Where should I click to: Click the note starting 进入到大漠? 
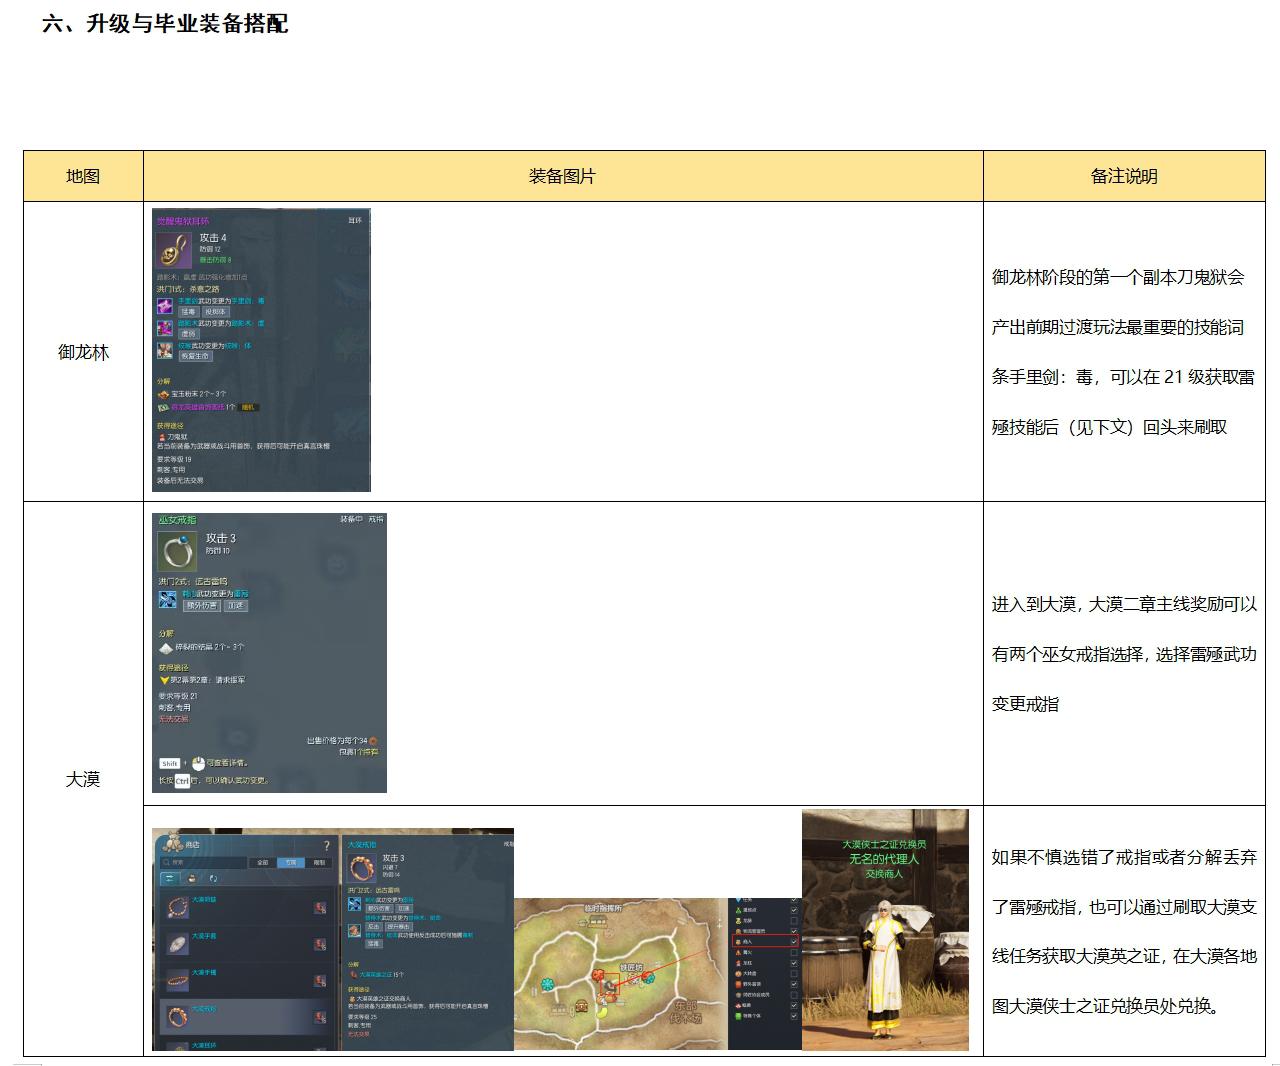[1124, 654]
